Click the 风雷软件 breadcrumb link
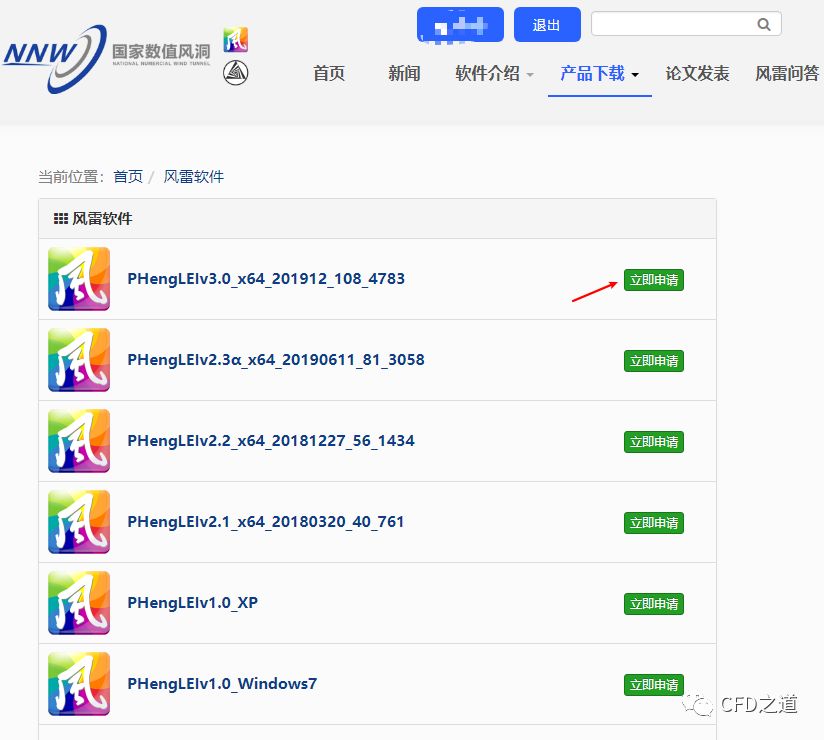824x740 pixels. click(x=194, y=177)
